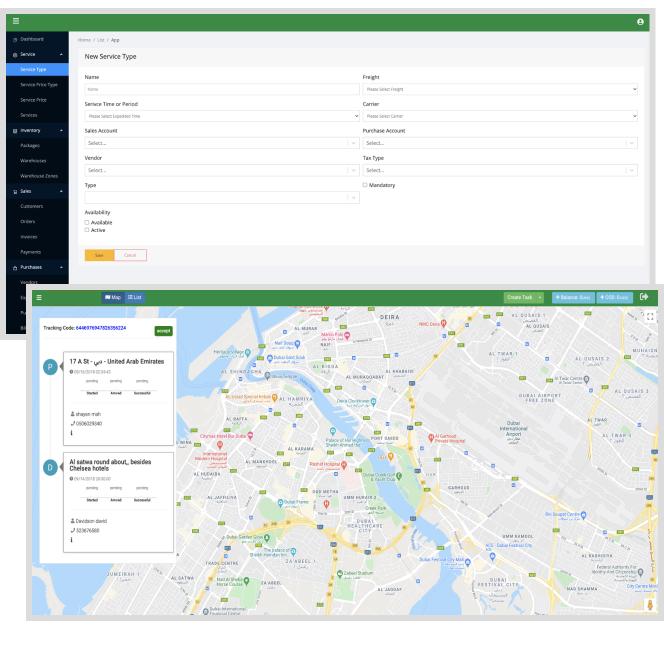Open the Type select box

pos(222,197)
